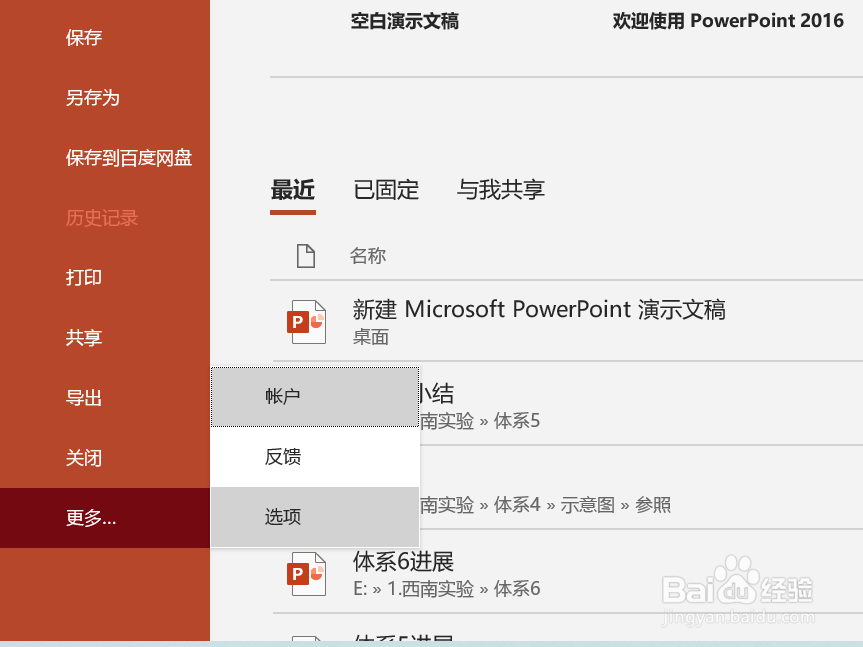
Task: Sort by 名称 (Name) column header
Action: click(368, 256)
